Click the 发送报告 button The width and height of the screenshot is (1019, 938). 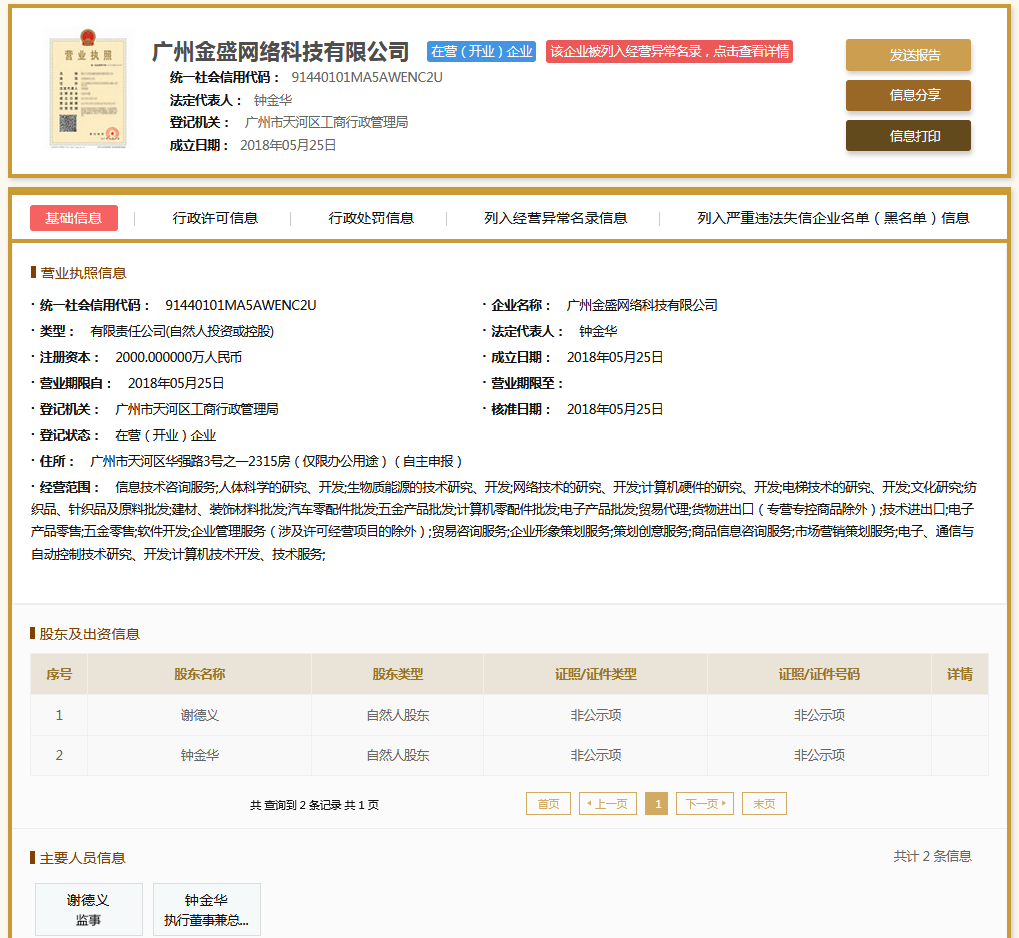tap(907, 56)
